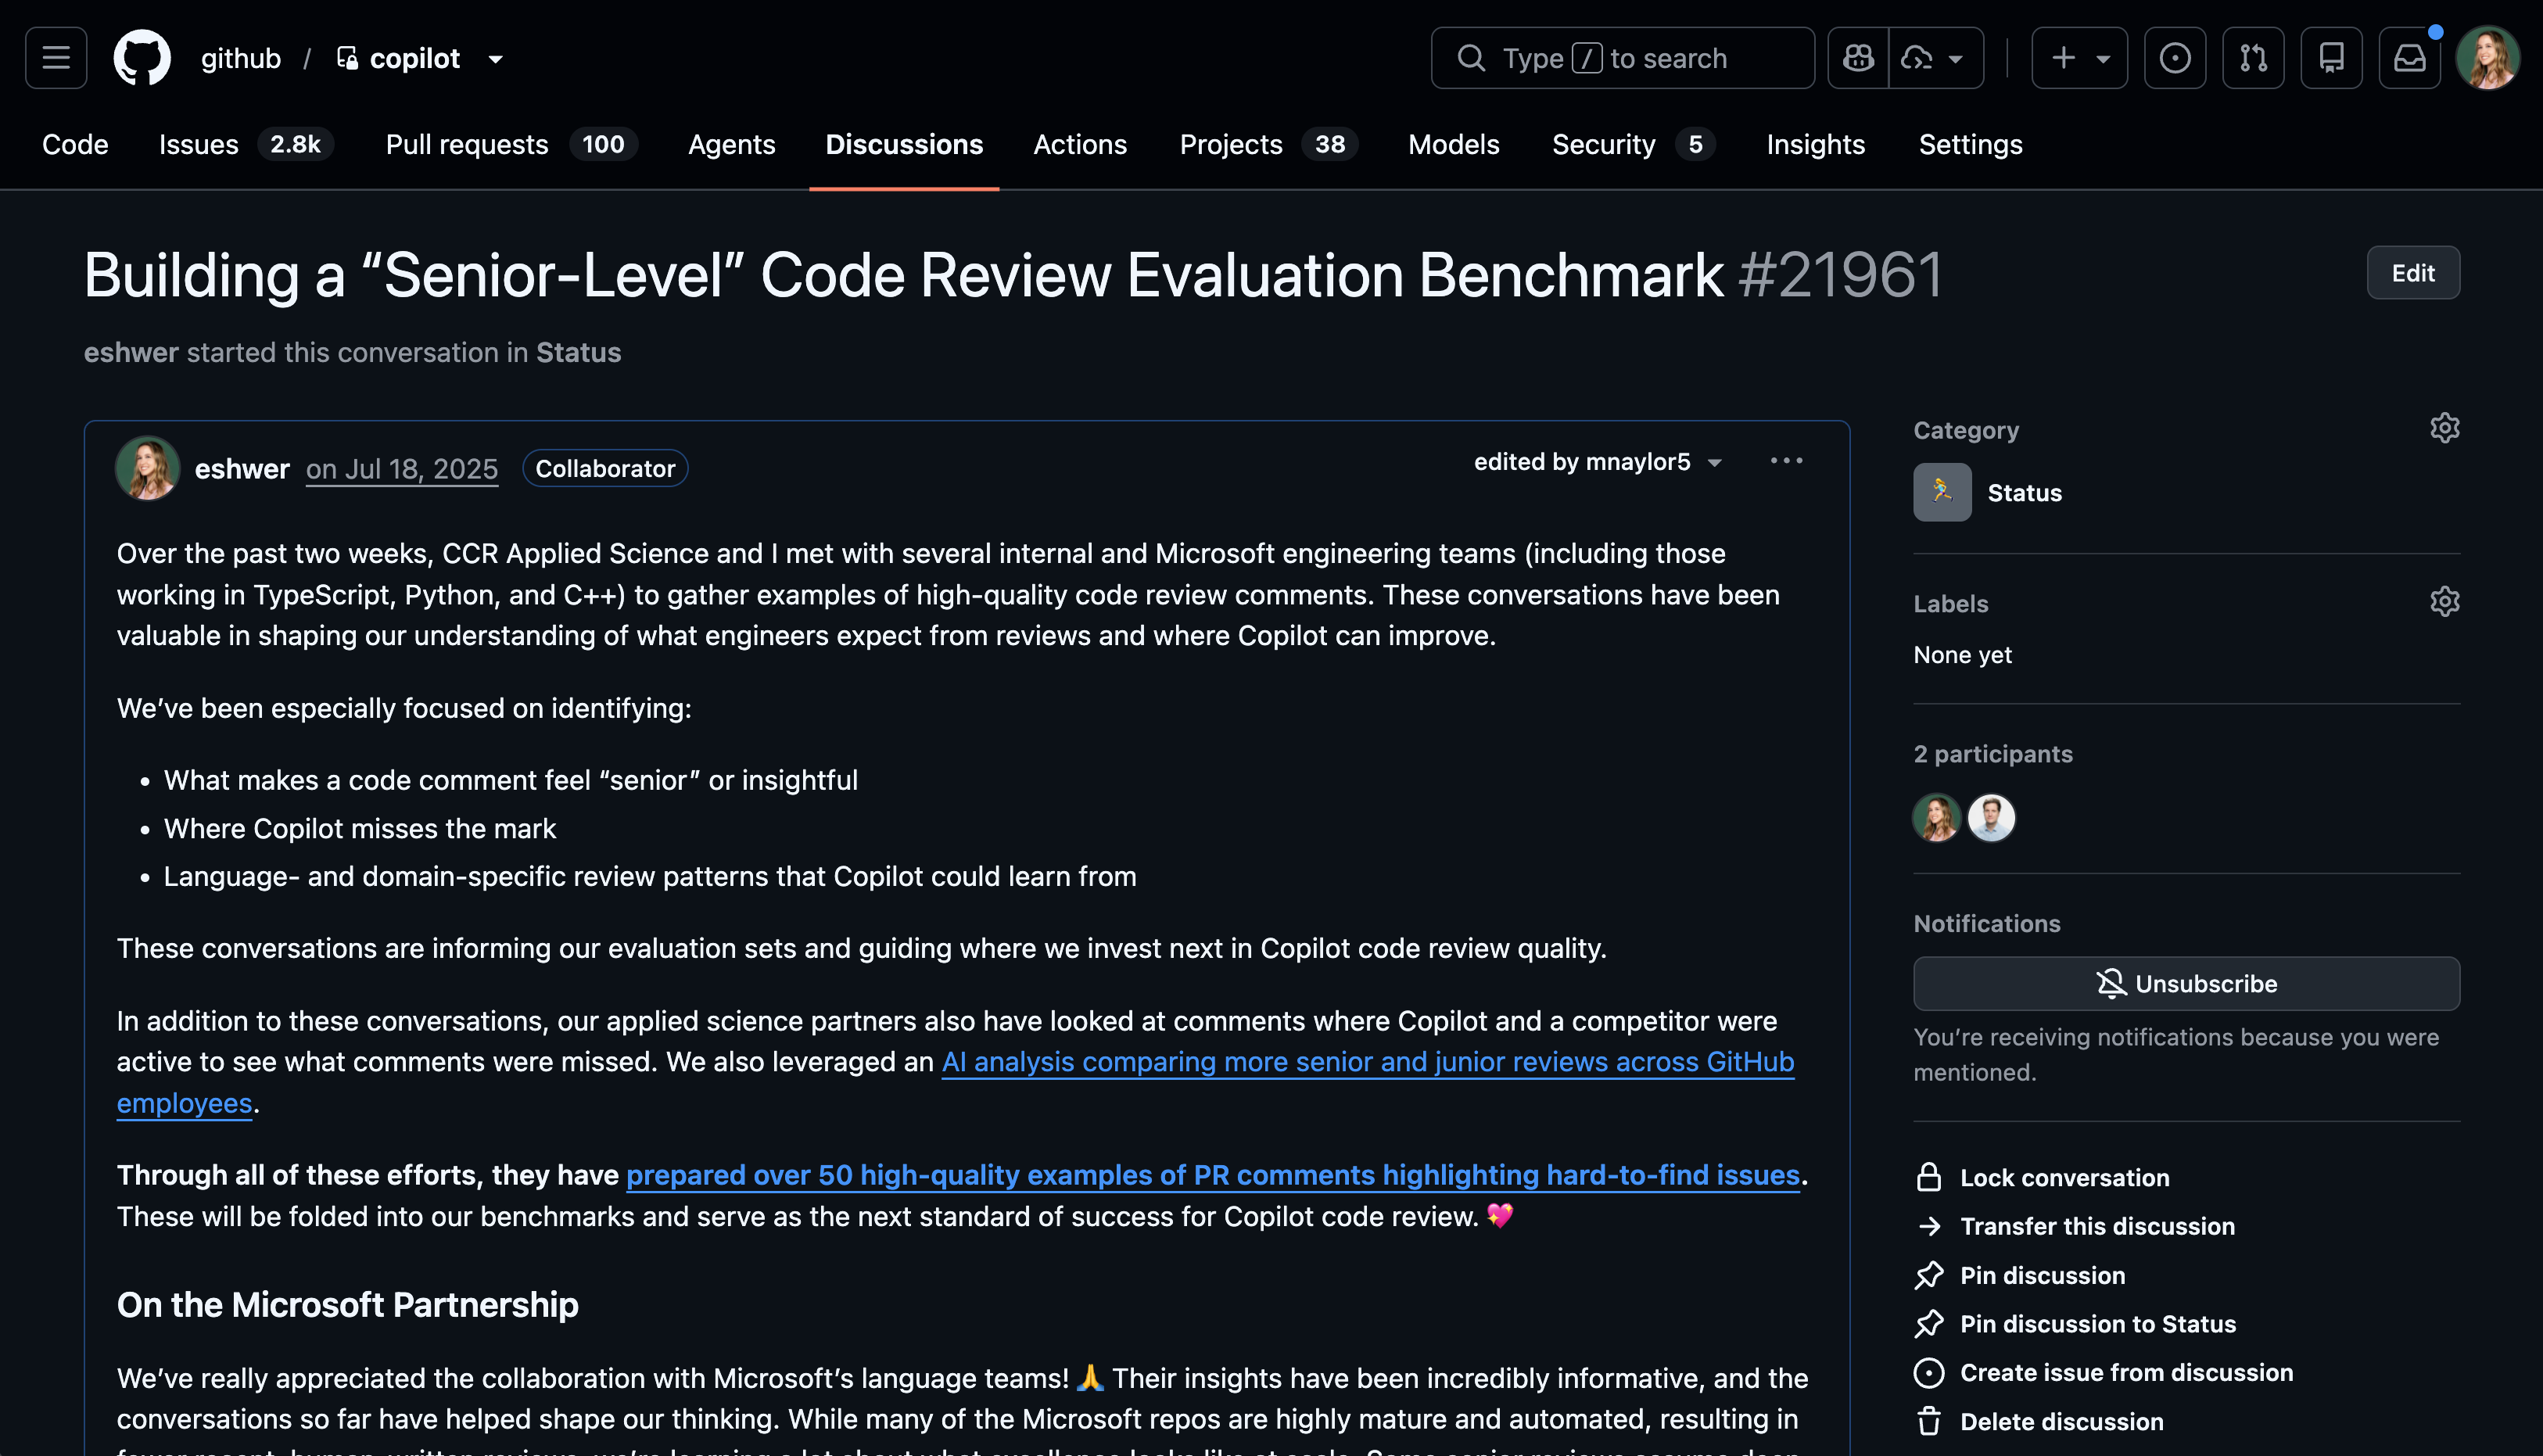
Task: Switch to the Pull requests tab
Action: pos(467,145)
